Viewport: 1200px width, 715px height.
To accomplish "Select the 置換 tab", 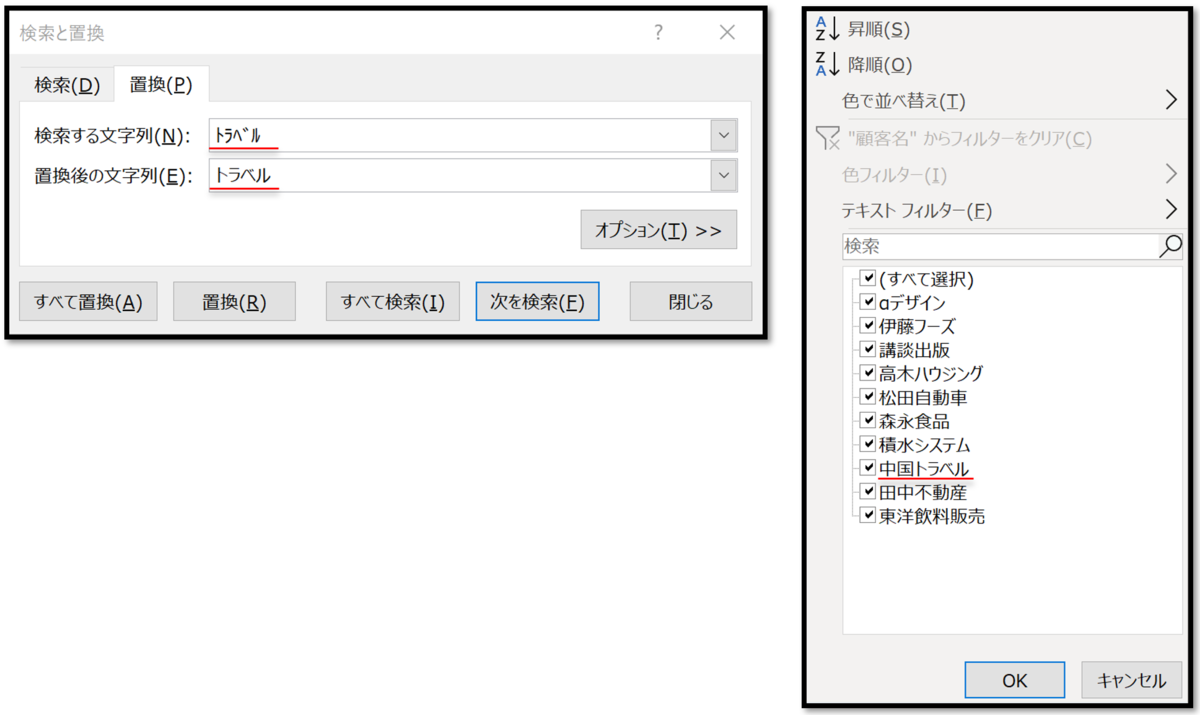I will tap(160, 85).
